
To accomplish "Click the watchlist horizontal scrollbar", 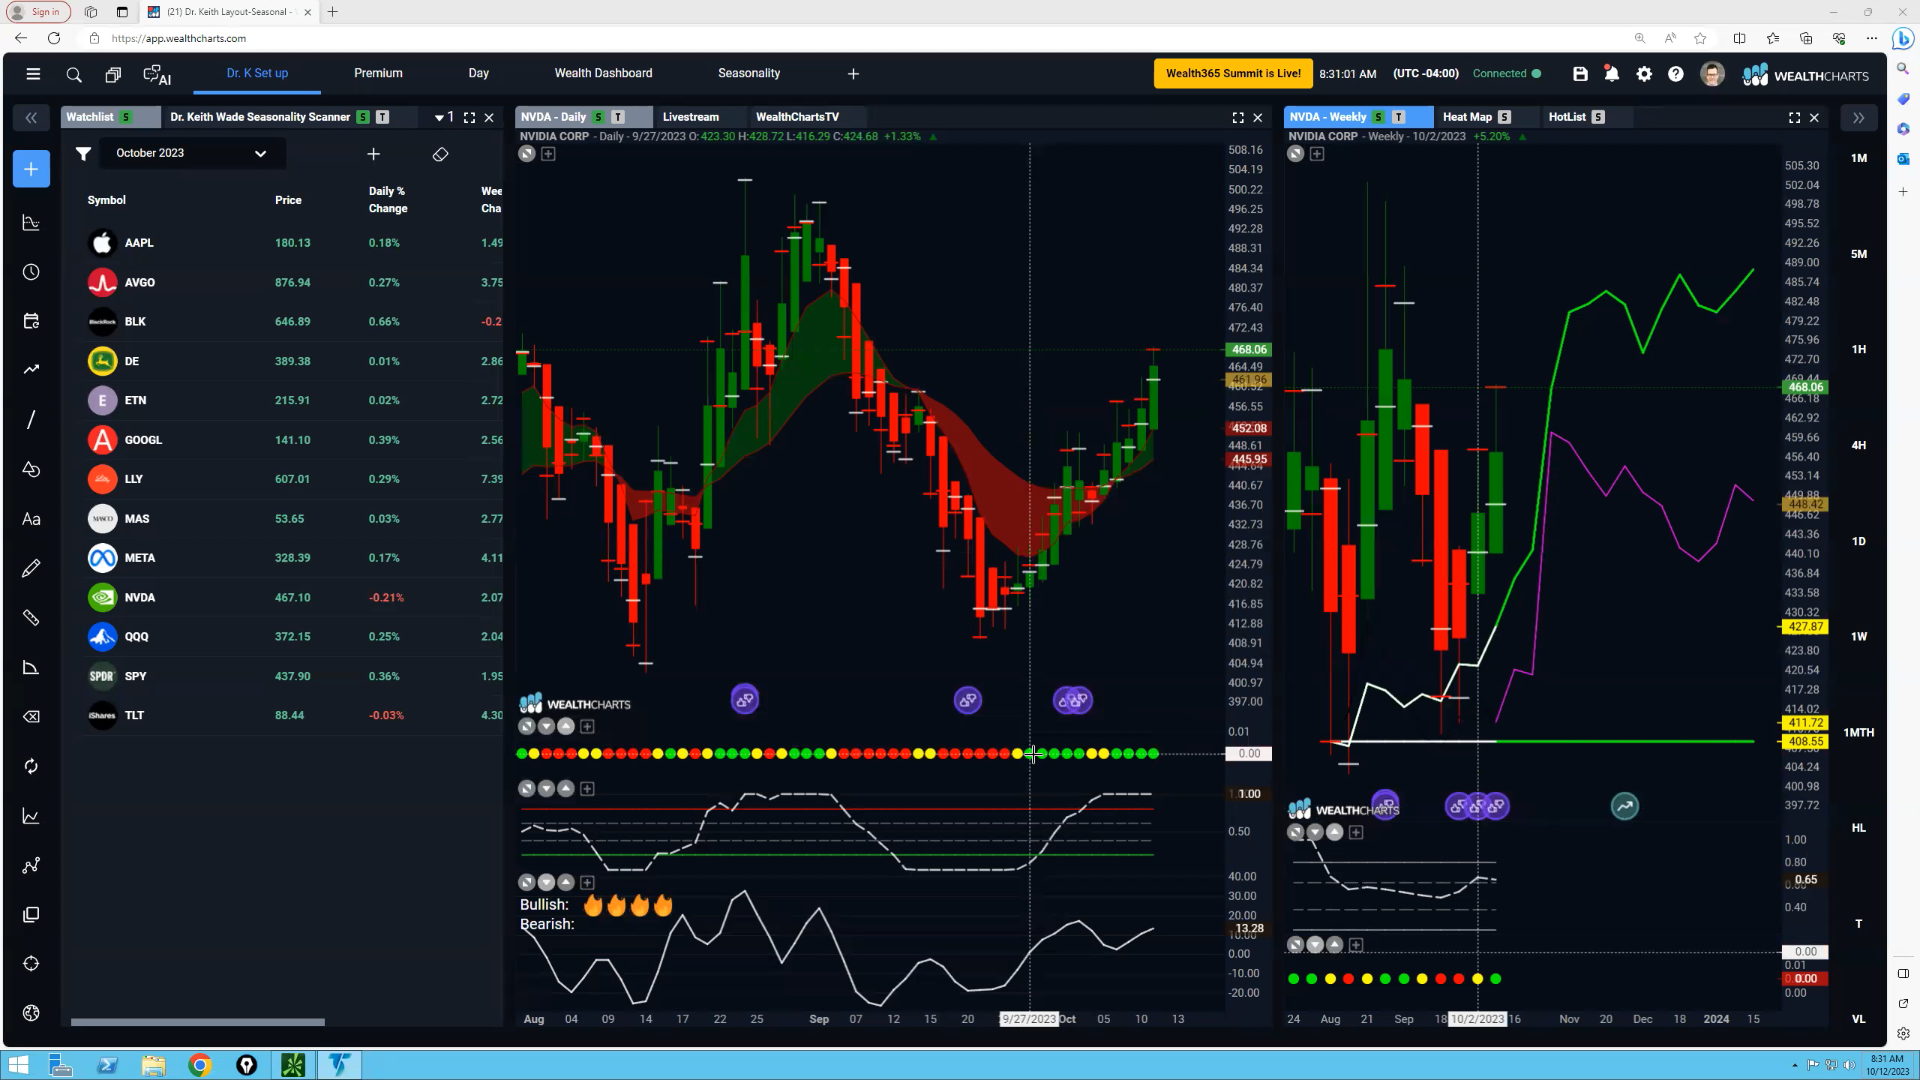I will pos(197,1022).
